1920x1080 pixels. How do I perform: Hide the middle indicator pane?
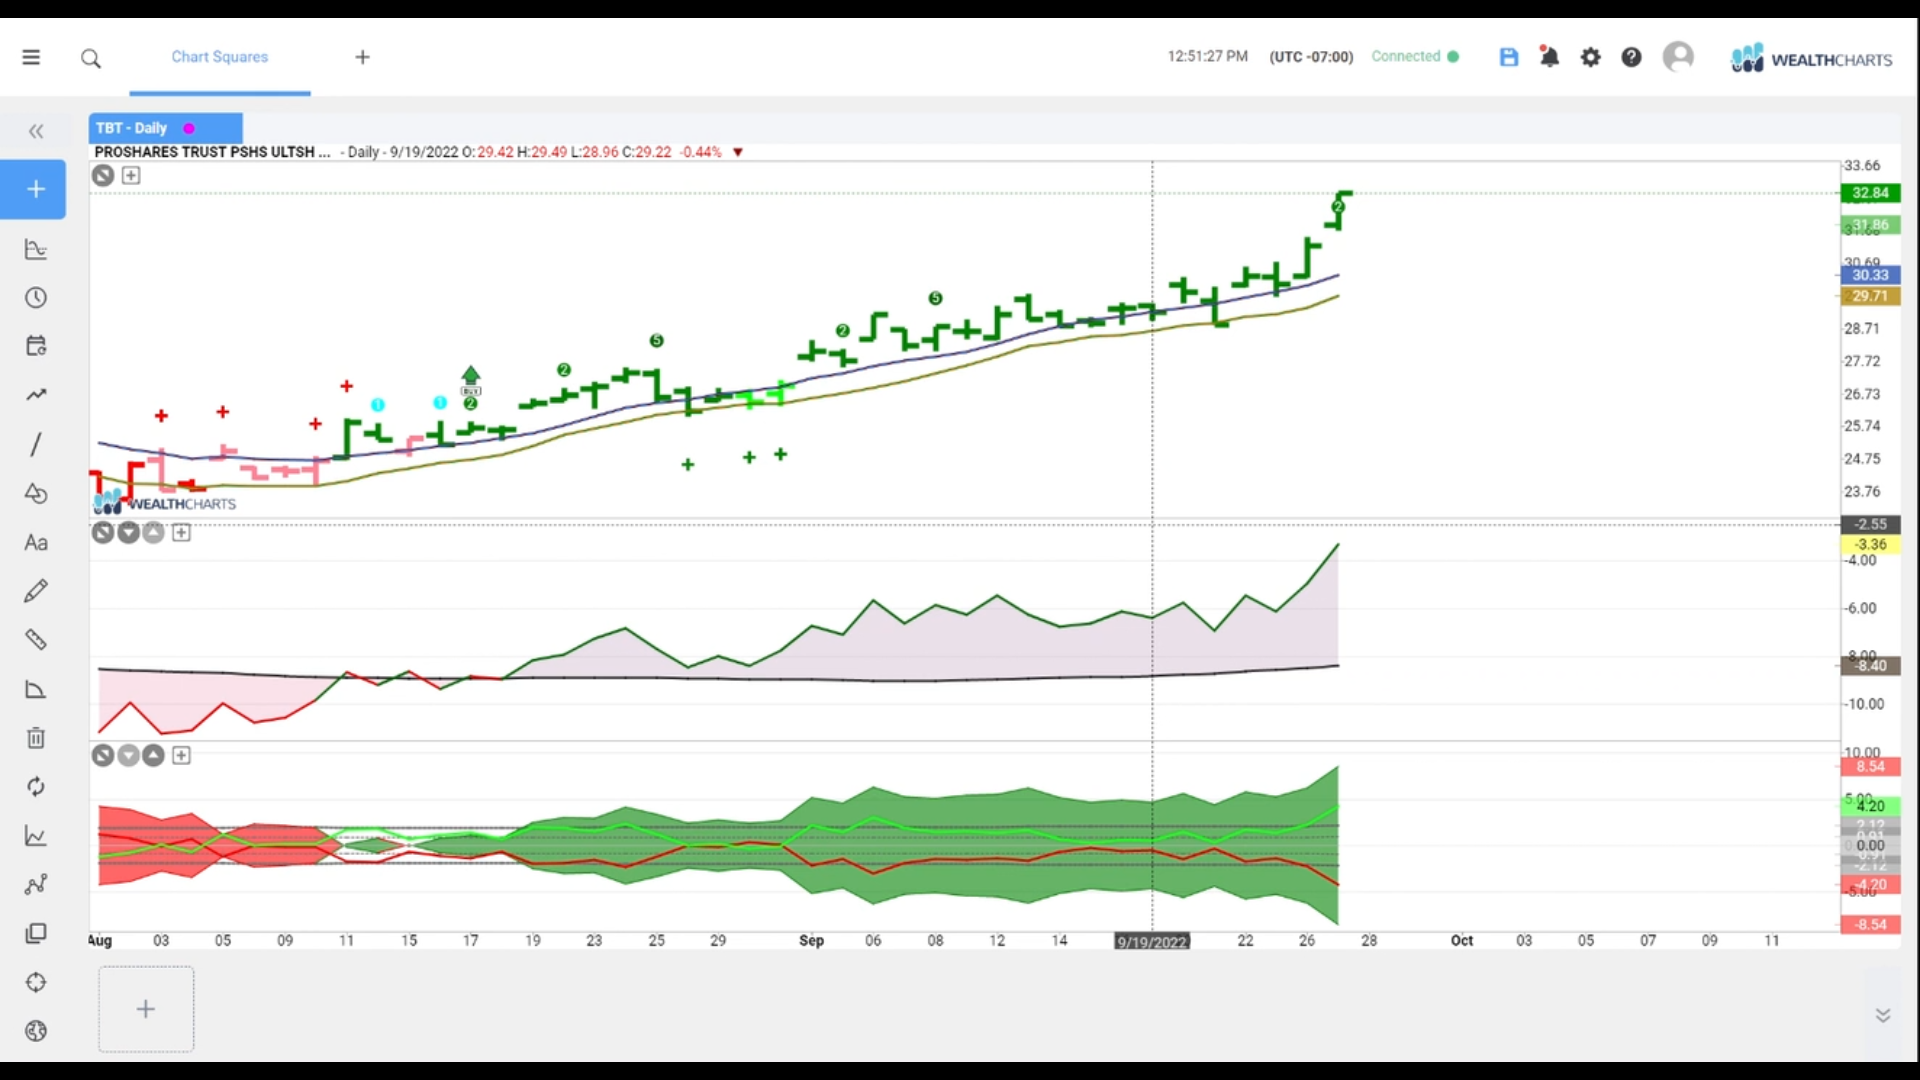coord(103,532)
